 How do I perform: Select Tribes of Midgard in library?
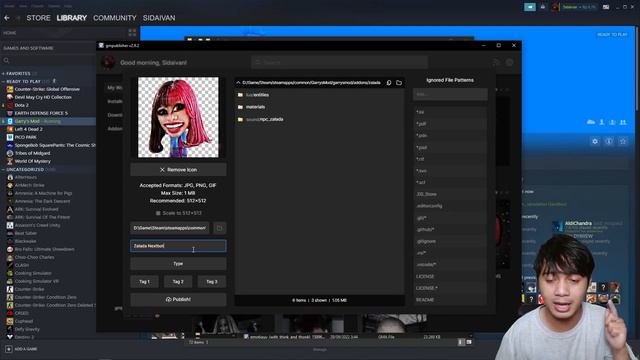click(32, 153)
